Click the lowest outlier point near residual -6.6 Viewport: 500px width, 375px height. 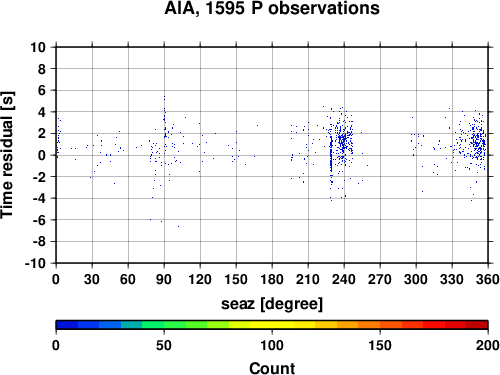(178, 226)
